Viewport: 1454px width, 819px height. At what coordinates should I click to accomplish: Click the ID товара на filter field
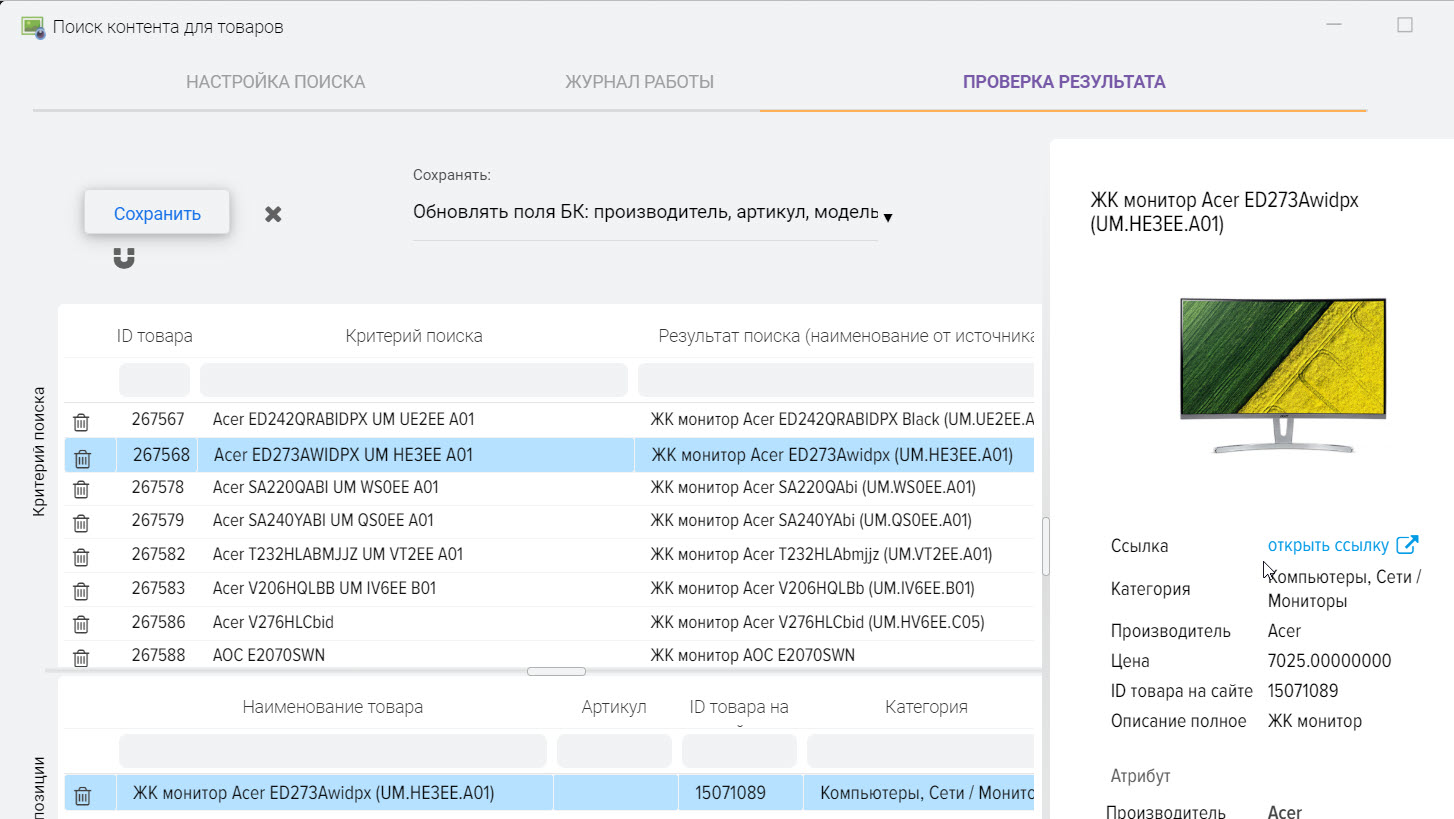pyautogui.click(x=739, y=751)
